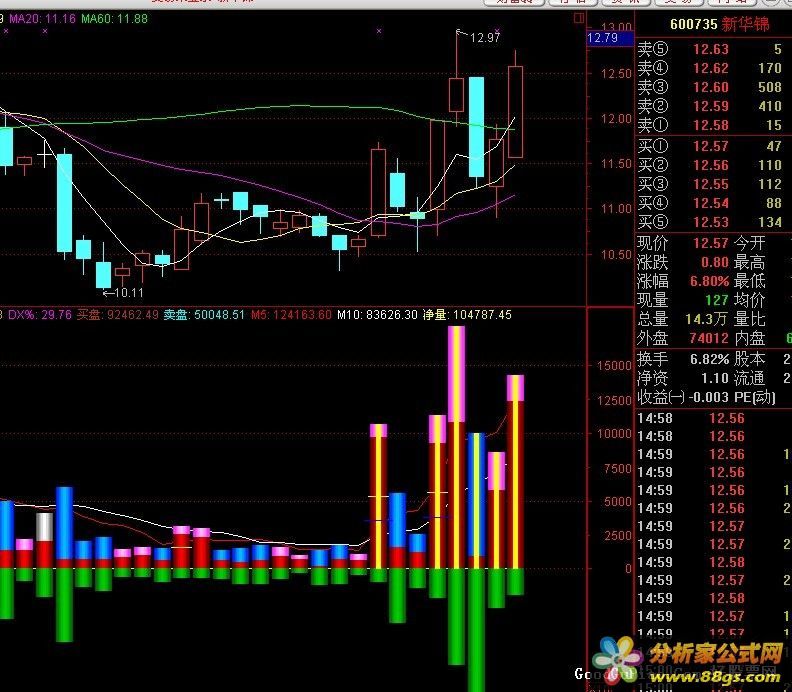Click the DX%: 29.76 indicator label
This screenshot has height=692, width=792.
tap(40, 315)
